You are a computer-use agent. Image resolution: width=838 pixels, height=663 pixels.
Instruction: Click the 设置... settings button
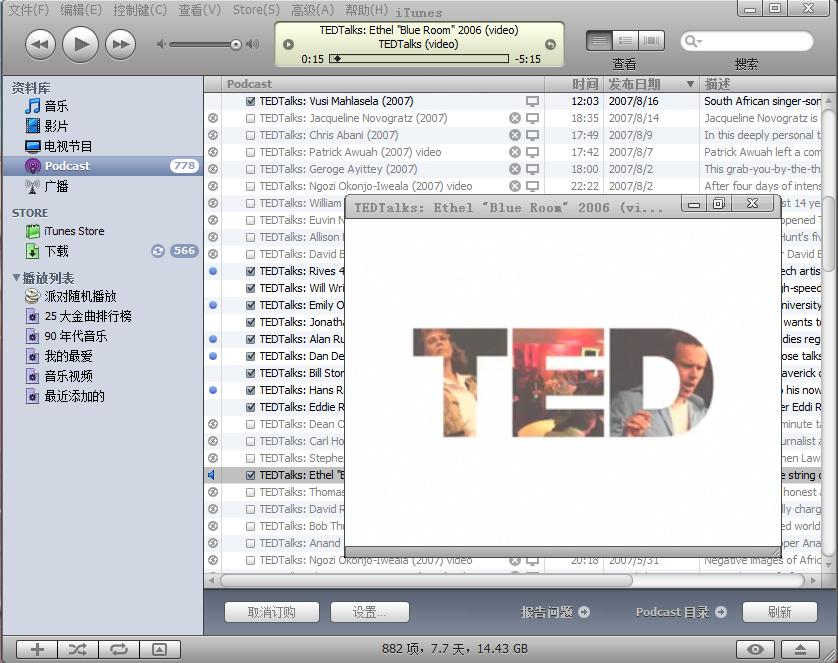[370, 612]
